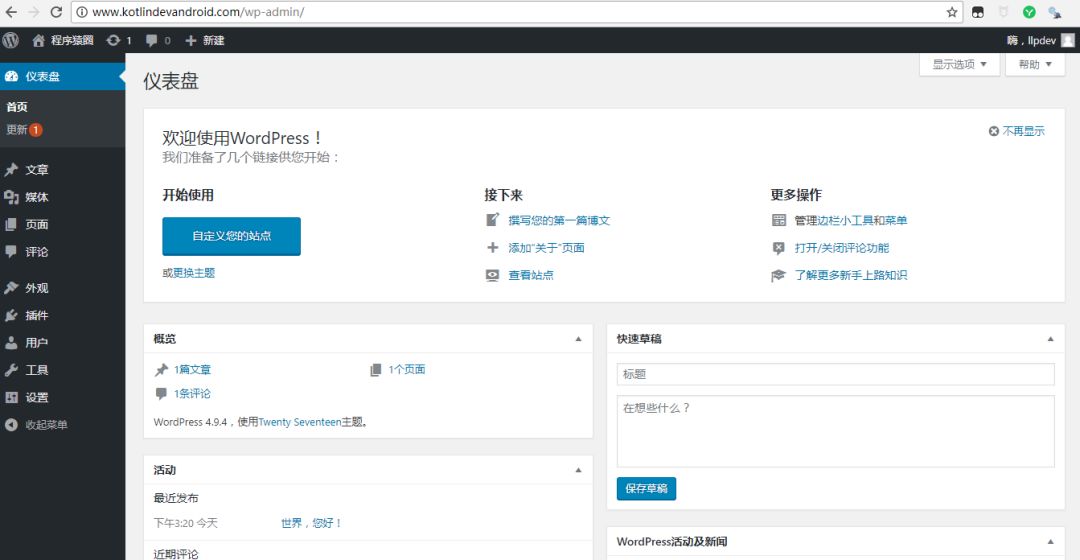Click the 保存草稿 button
The image size is (1080, 560).
tap(646, 488)
